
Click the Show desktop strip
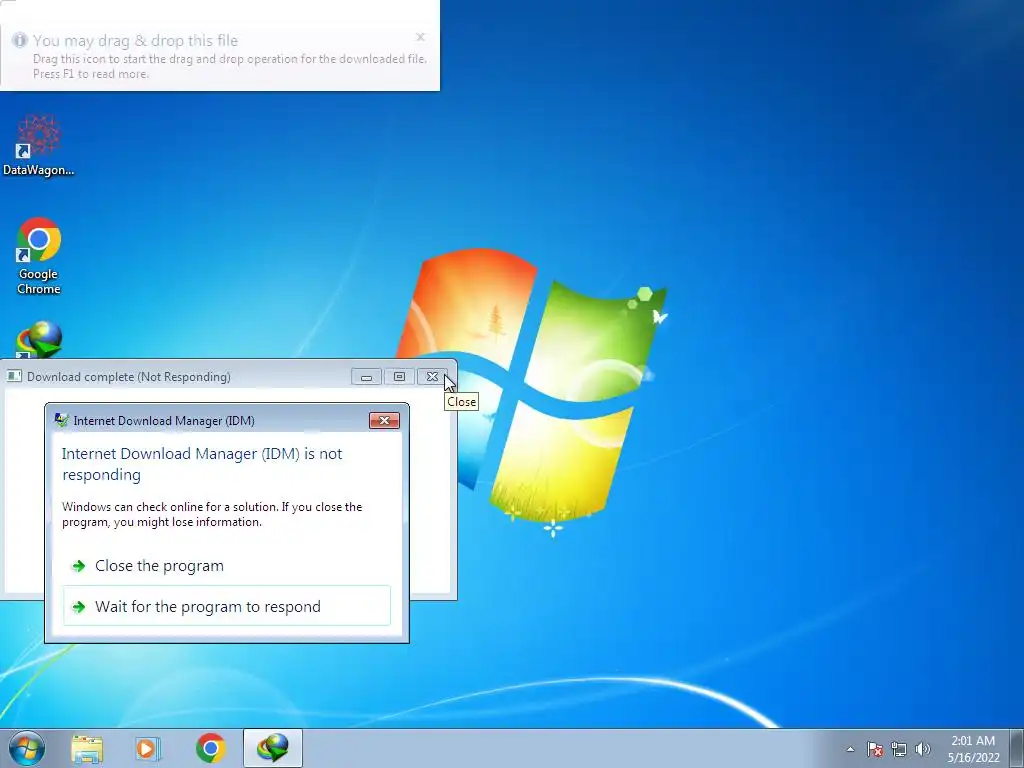pos(1016,748)
